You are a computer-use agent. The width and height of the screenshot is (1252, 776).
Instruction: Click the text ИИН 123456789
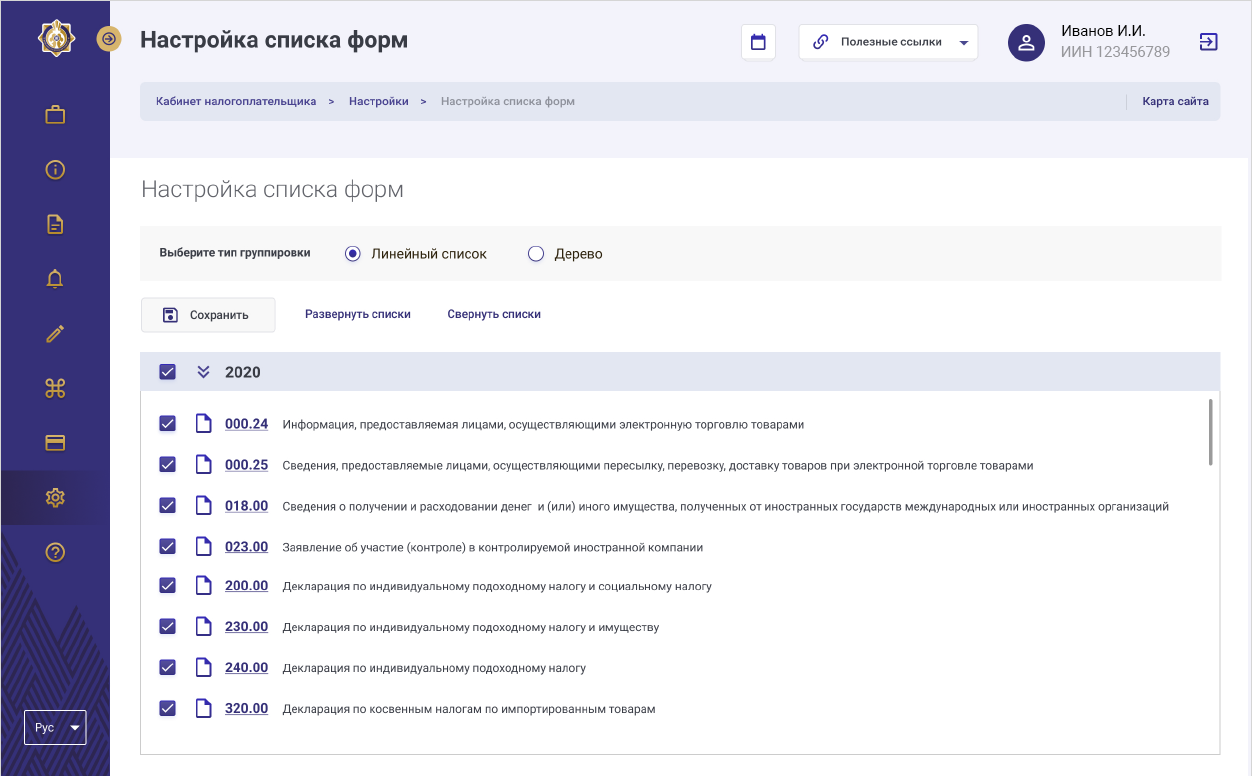coord(1115,52)
